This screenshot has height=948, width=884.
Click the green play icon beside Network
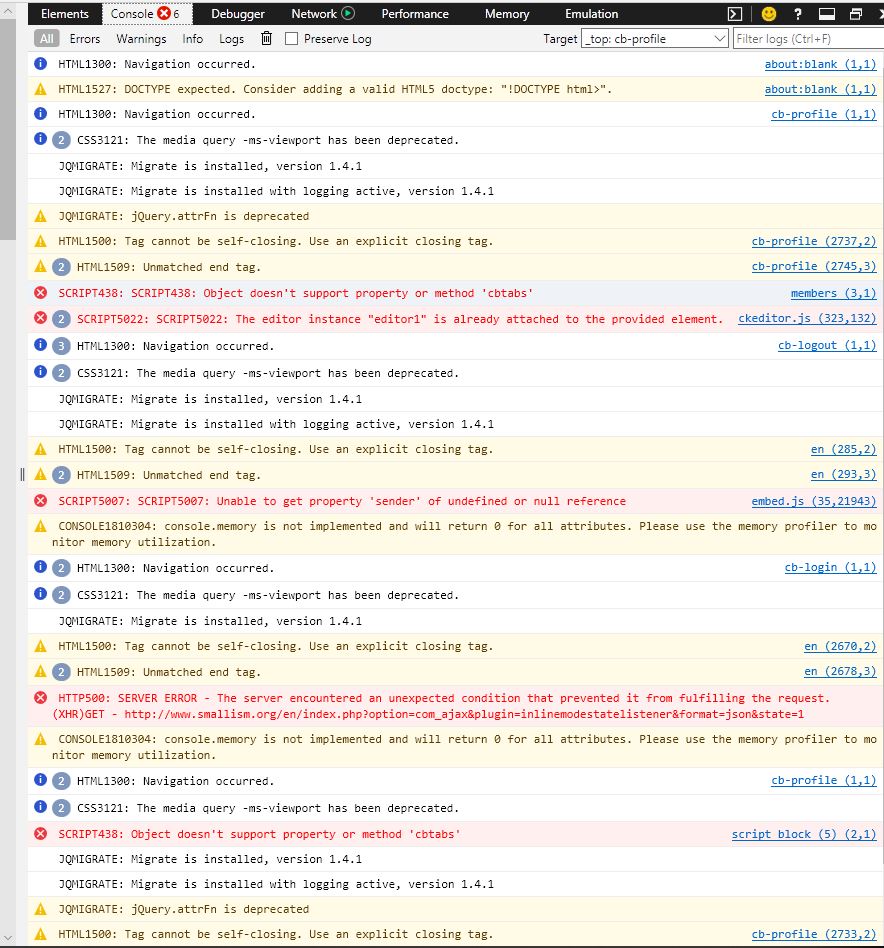pos(348,13)
